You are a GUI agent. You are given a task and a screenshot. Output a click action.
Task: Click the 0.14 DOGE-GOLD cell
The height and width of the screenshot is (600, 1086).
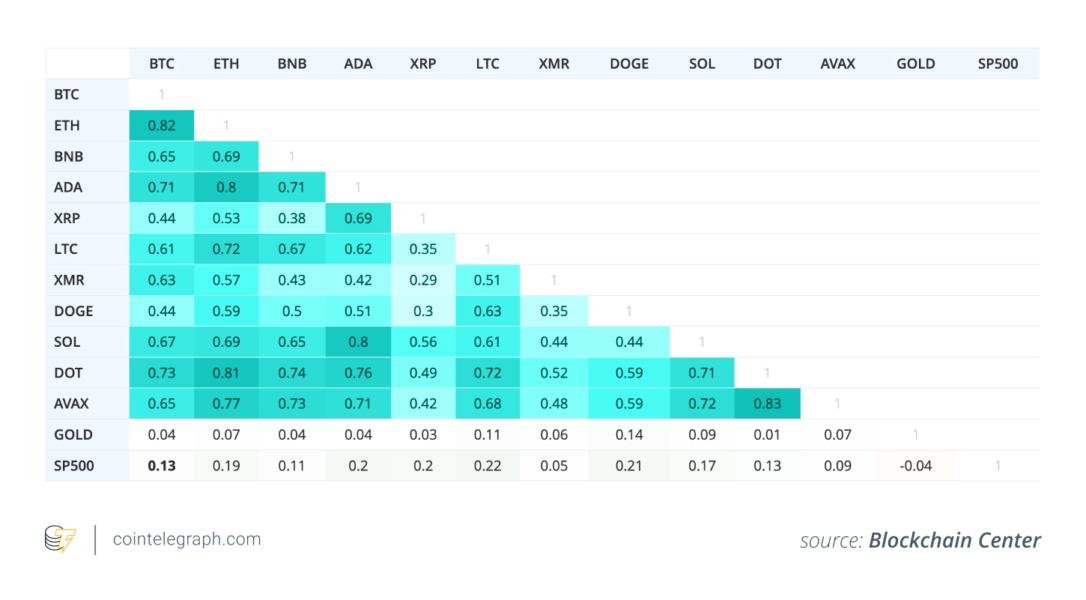[629, 435]
